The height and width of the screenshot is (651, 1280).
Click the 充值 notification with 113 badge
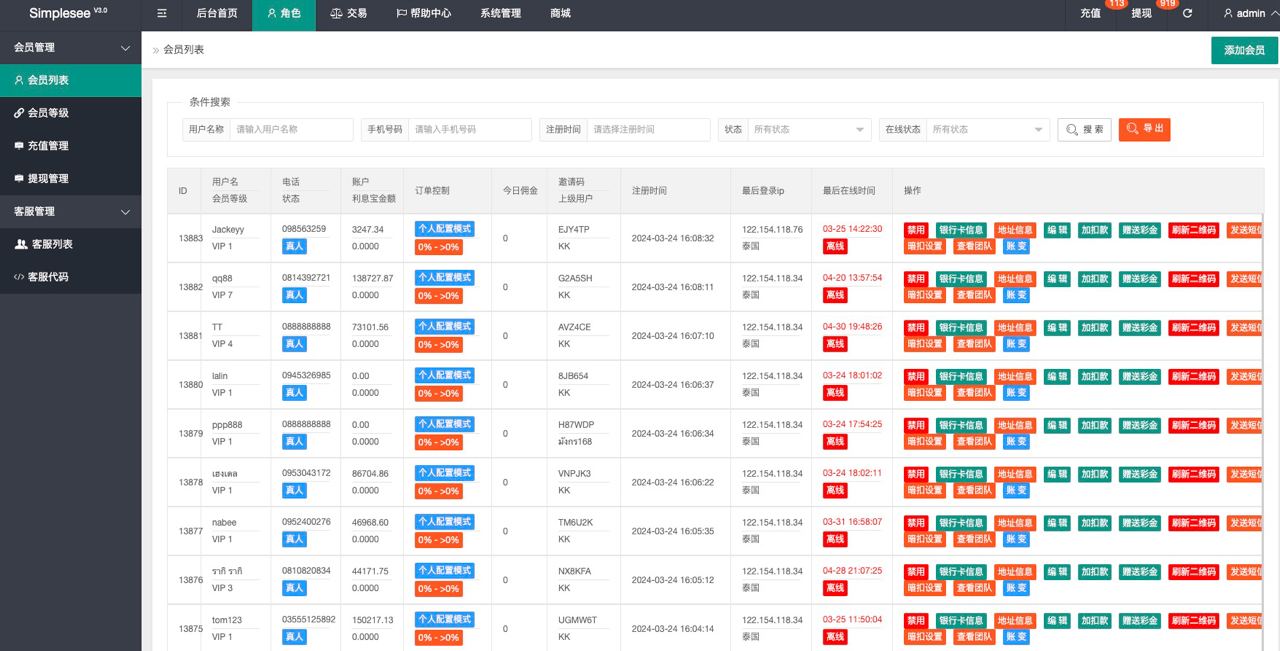(1090, 14)
